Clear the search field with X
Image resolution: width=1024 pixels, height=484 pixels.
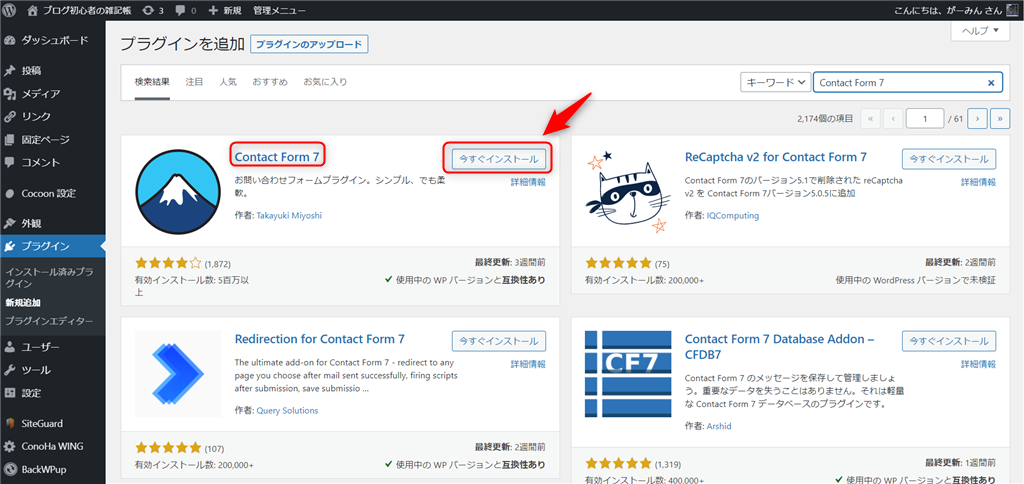991,83
